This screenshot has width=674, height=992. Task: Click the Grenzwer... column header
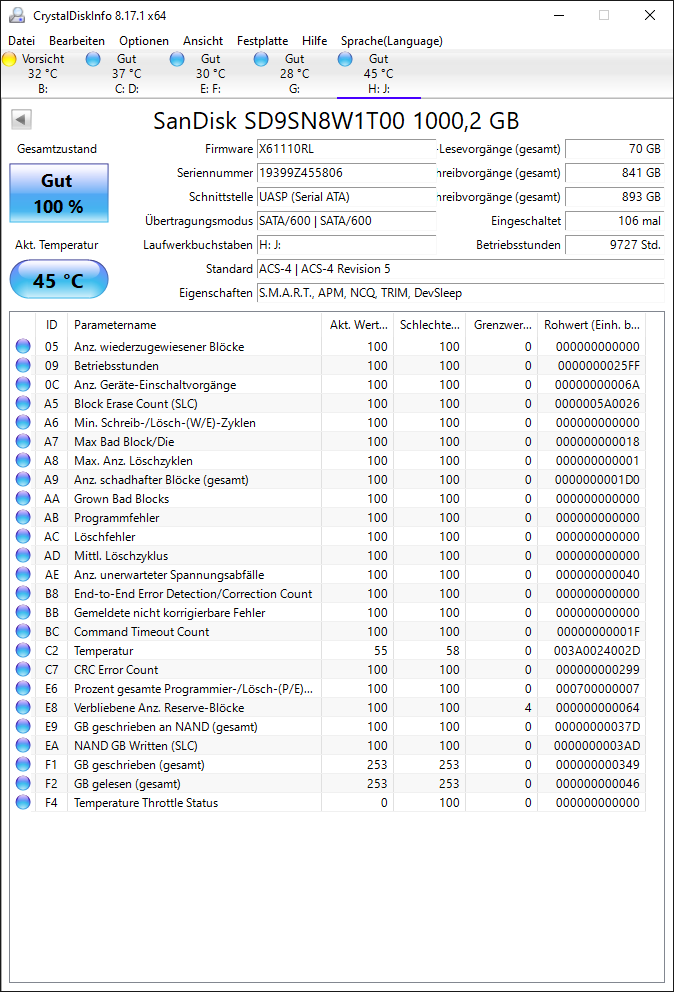point(502,325)
